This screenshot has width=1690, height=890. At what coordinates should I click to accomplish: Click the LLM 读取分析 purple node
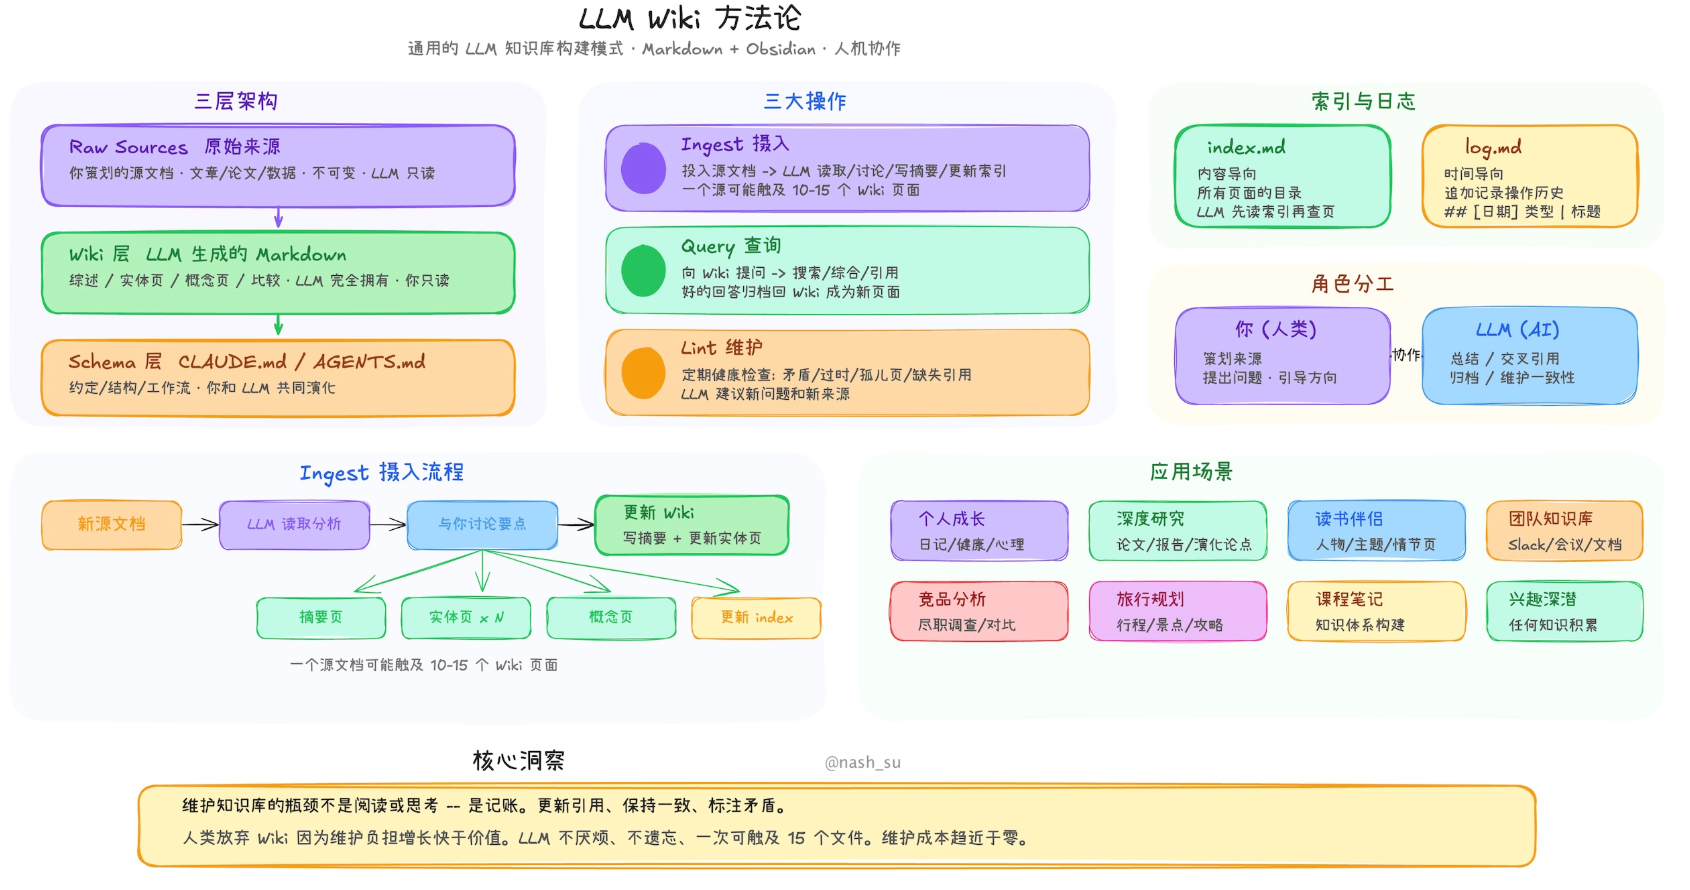coord(294,525)
